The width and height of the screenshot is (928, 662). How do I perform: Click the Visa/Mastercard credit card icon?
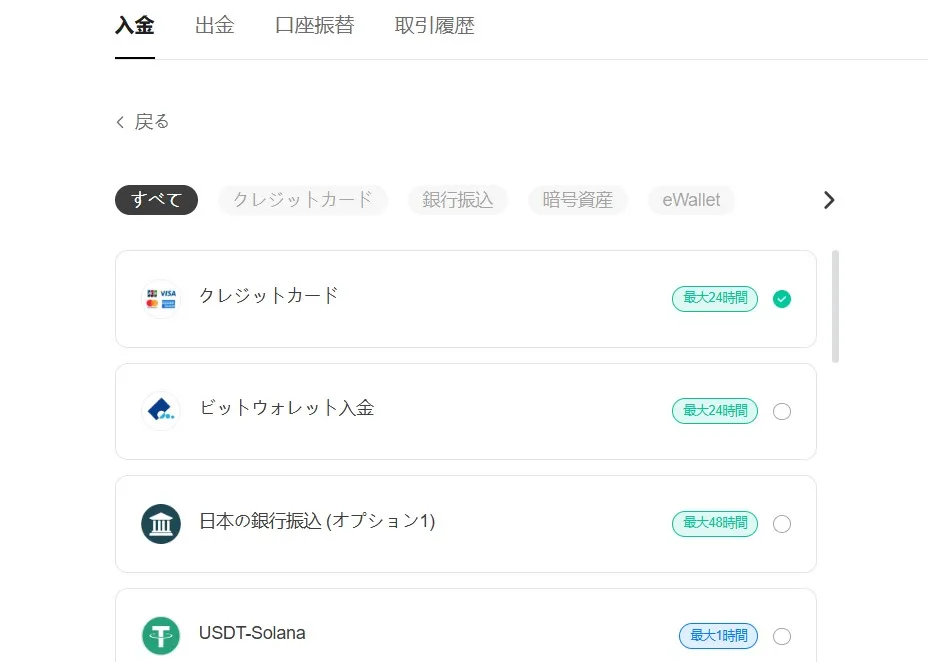click(x=161, y=297)
